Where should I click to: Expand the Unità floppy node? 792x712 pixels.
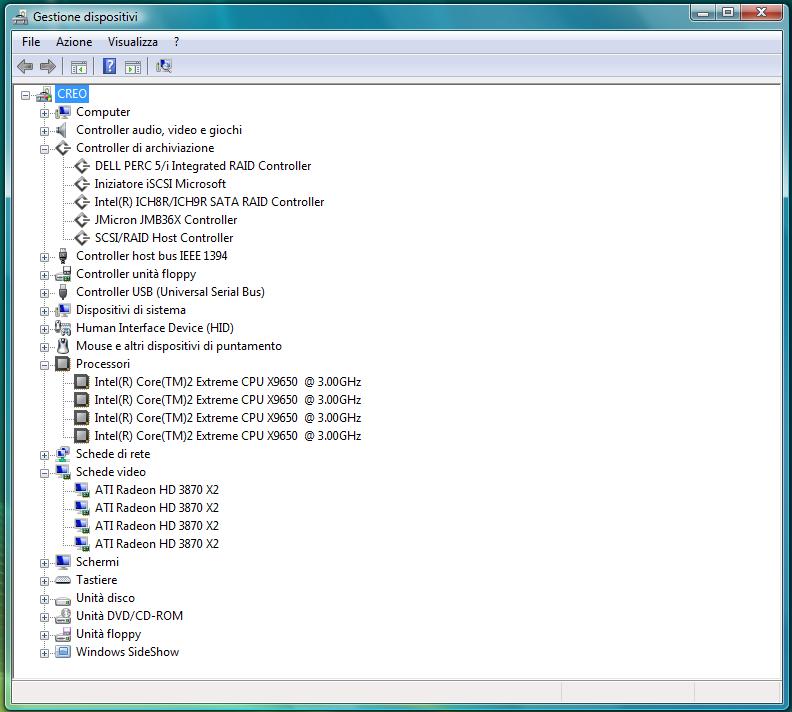coord(44,635)
